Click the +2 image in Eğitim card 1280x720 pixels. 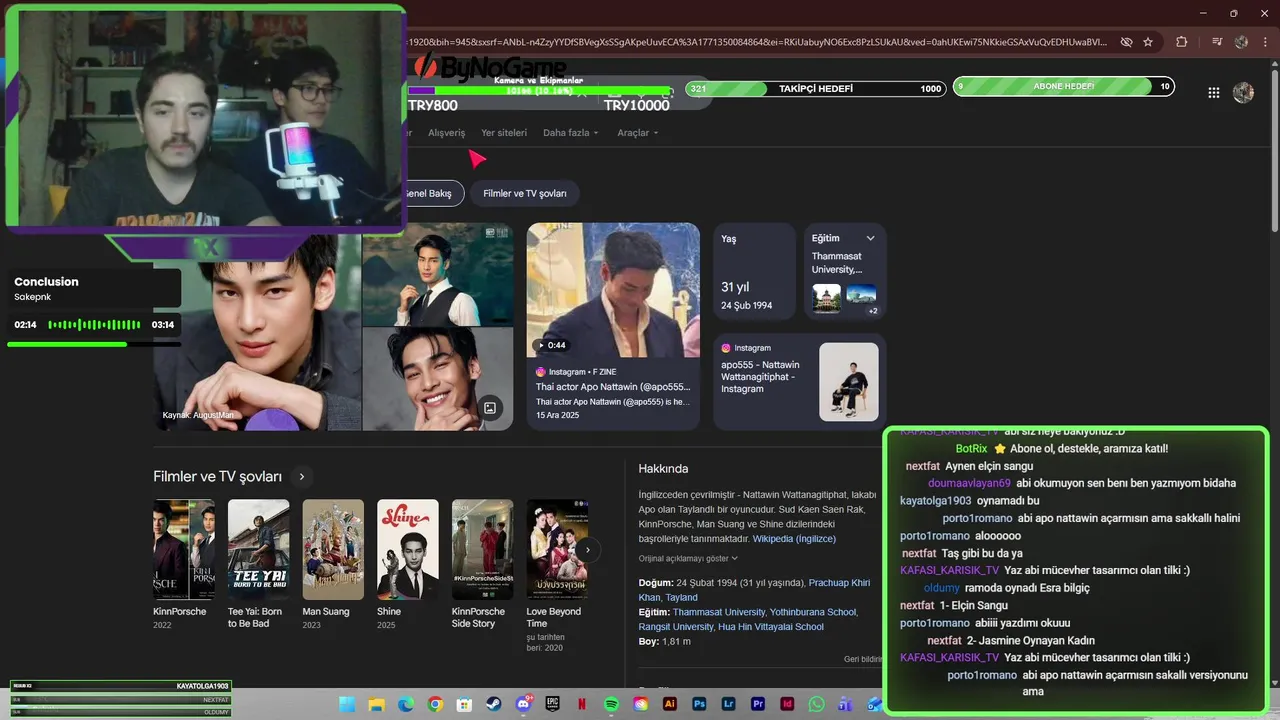coord(861,299)
